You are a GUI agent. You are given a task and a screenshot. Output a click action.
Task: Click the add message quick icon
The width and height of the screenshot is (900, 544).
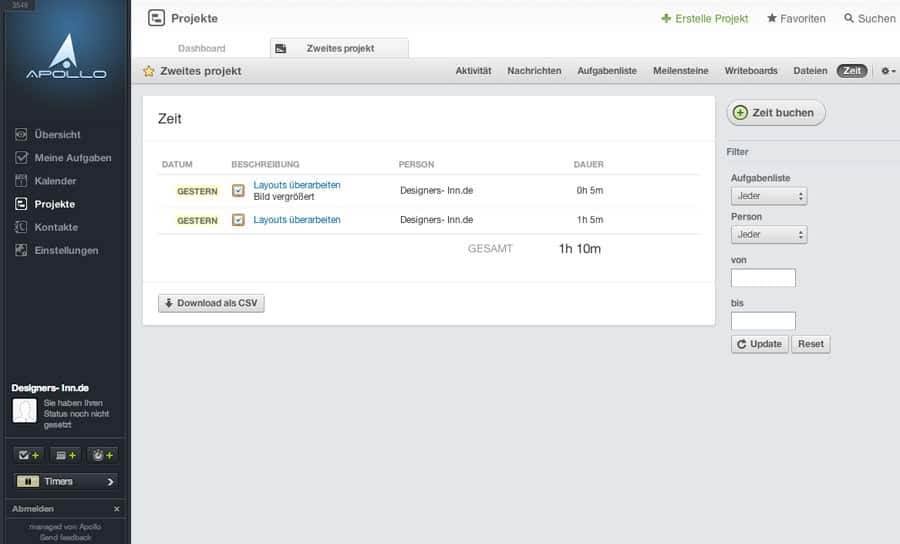[65, 455]
